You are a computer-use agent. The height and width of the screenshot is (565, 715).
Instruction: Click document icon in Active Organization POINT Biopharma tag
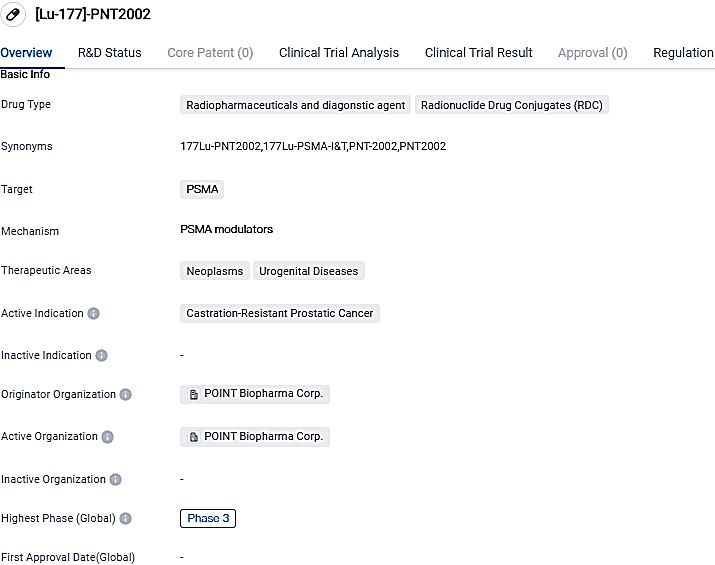pos(194,437)
